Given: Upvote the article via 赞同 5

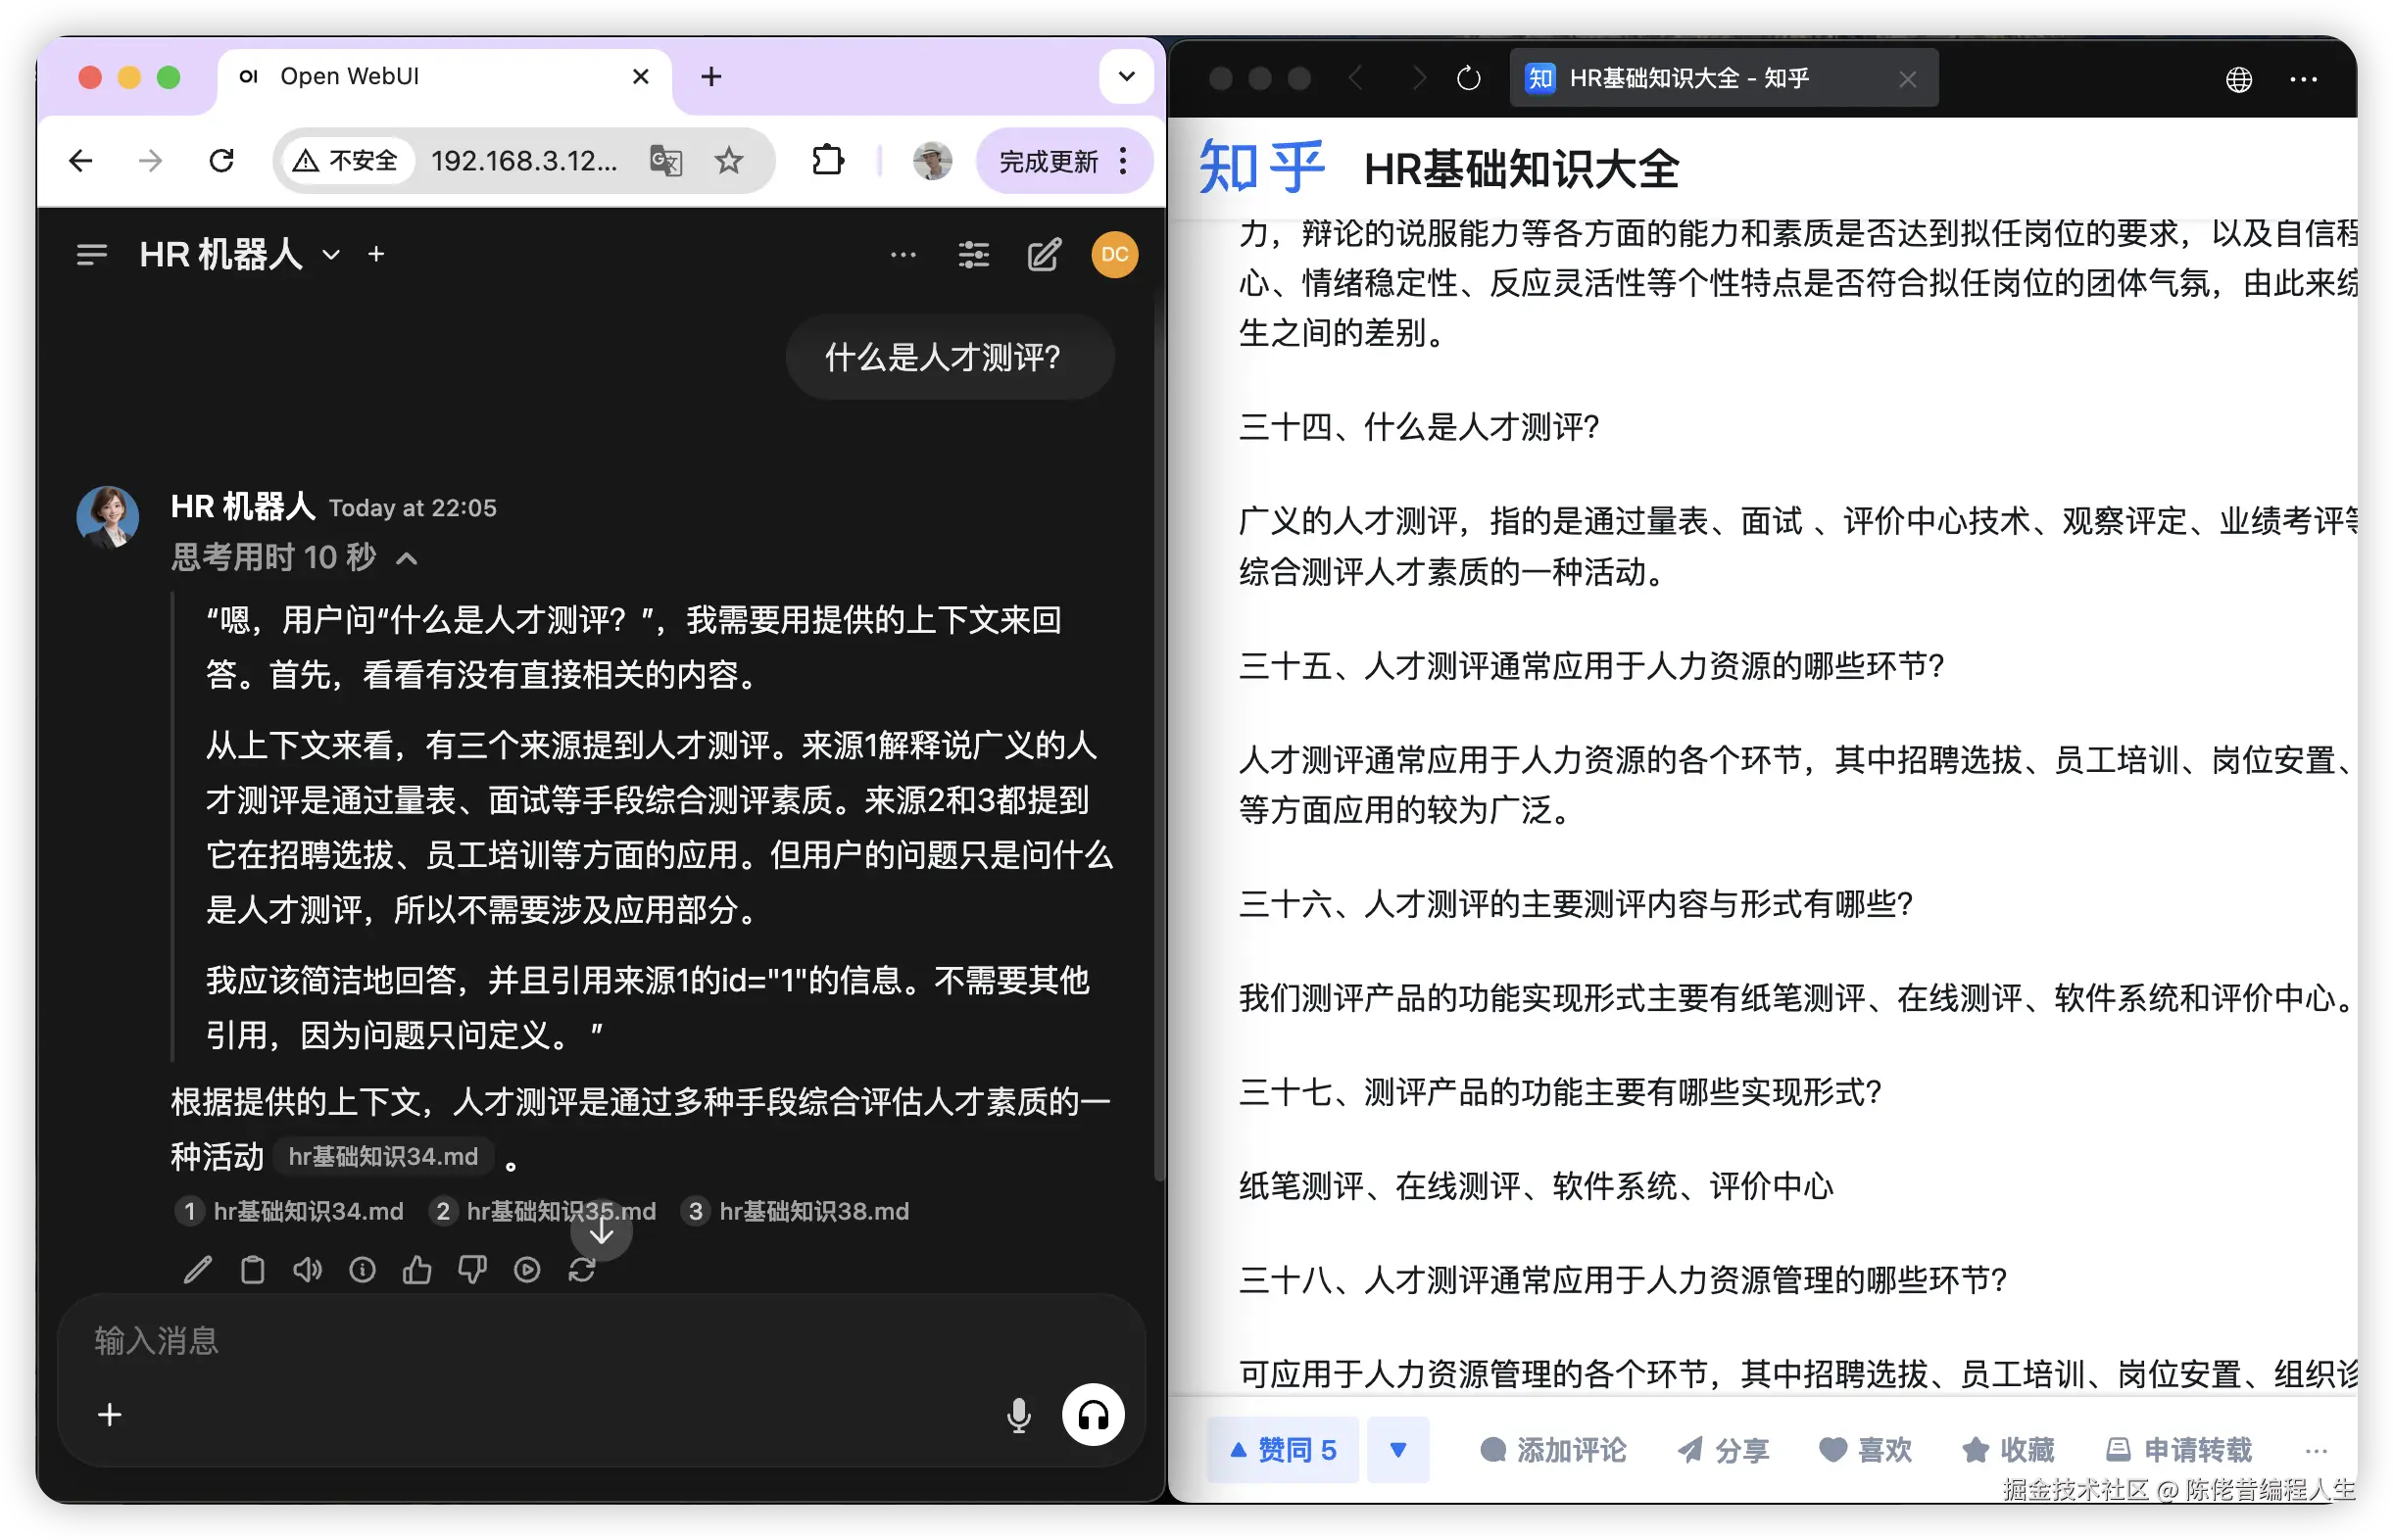Looking at the screenshot, I should pyautogui.click(x=1283, y=1449).
